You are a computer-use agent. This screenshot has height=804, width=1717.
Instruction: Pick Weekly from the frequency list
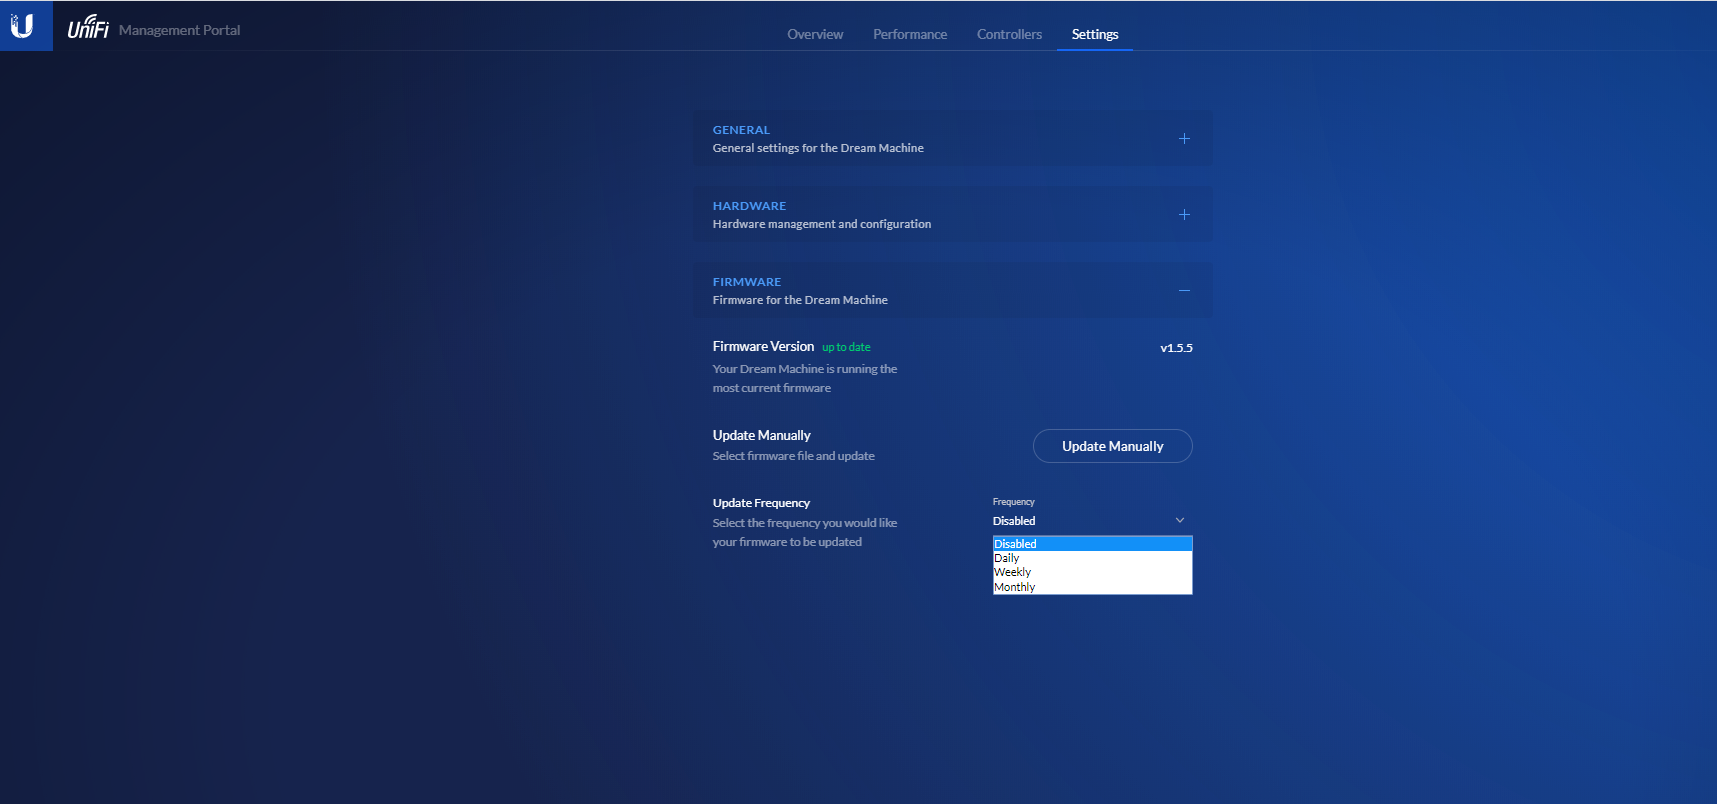[1012, 572]
